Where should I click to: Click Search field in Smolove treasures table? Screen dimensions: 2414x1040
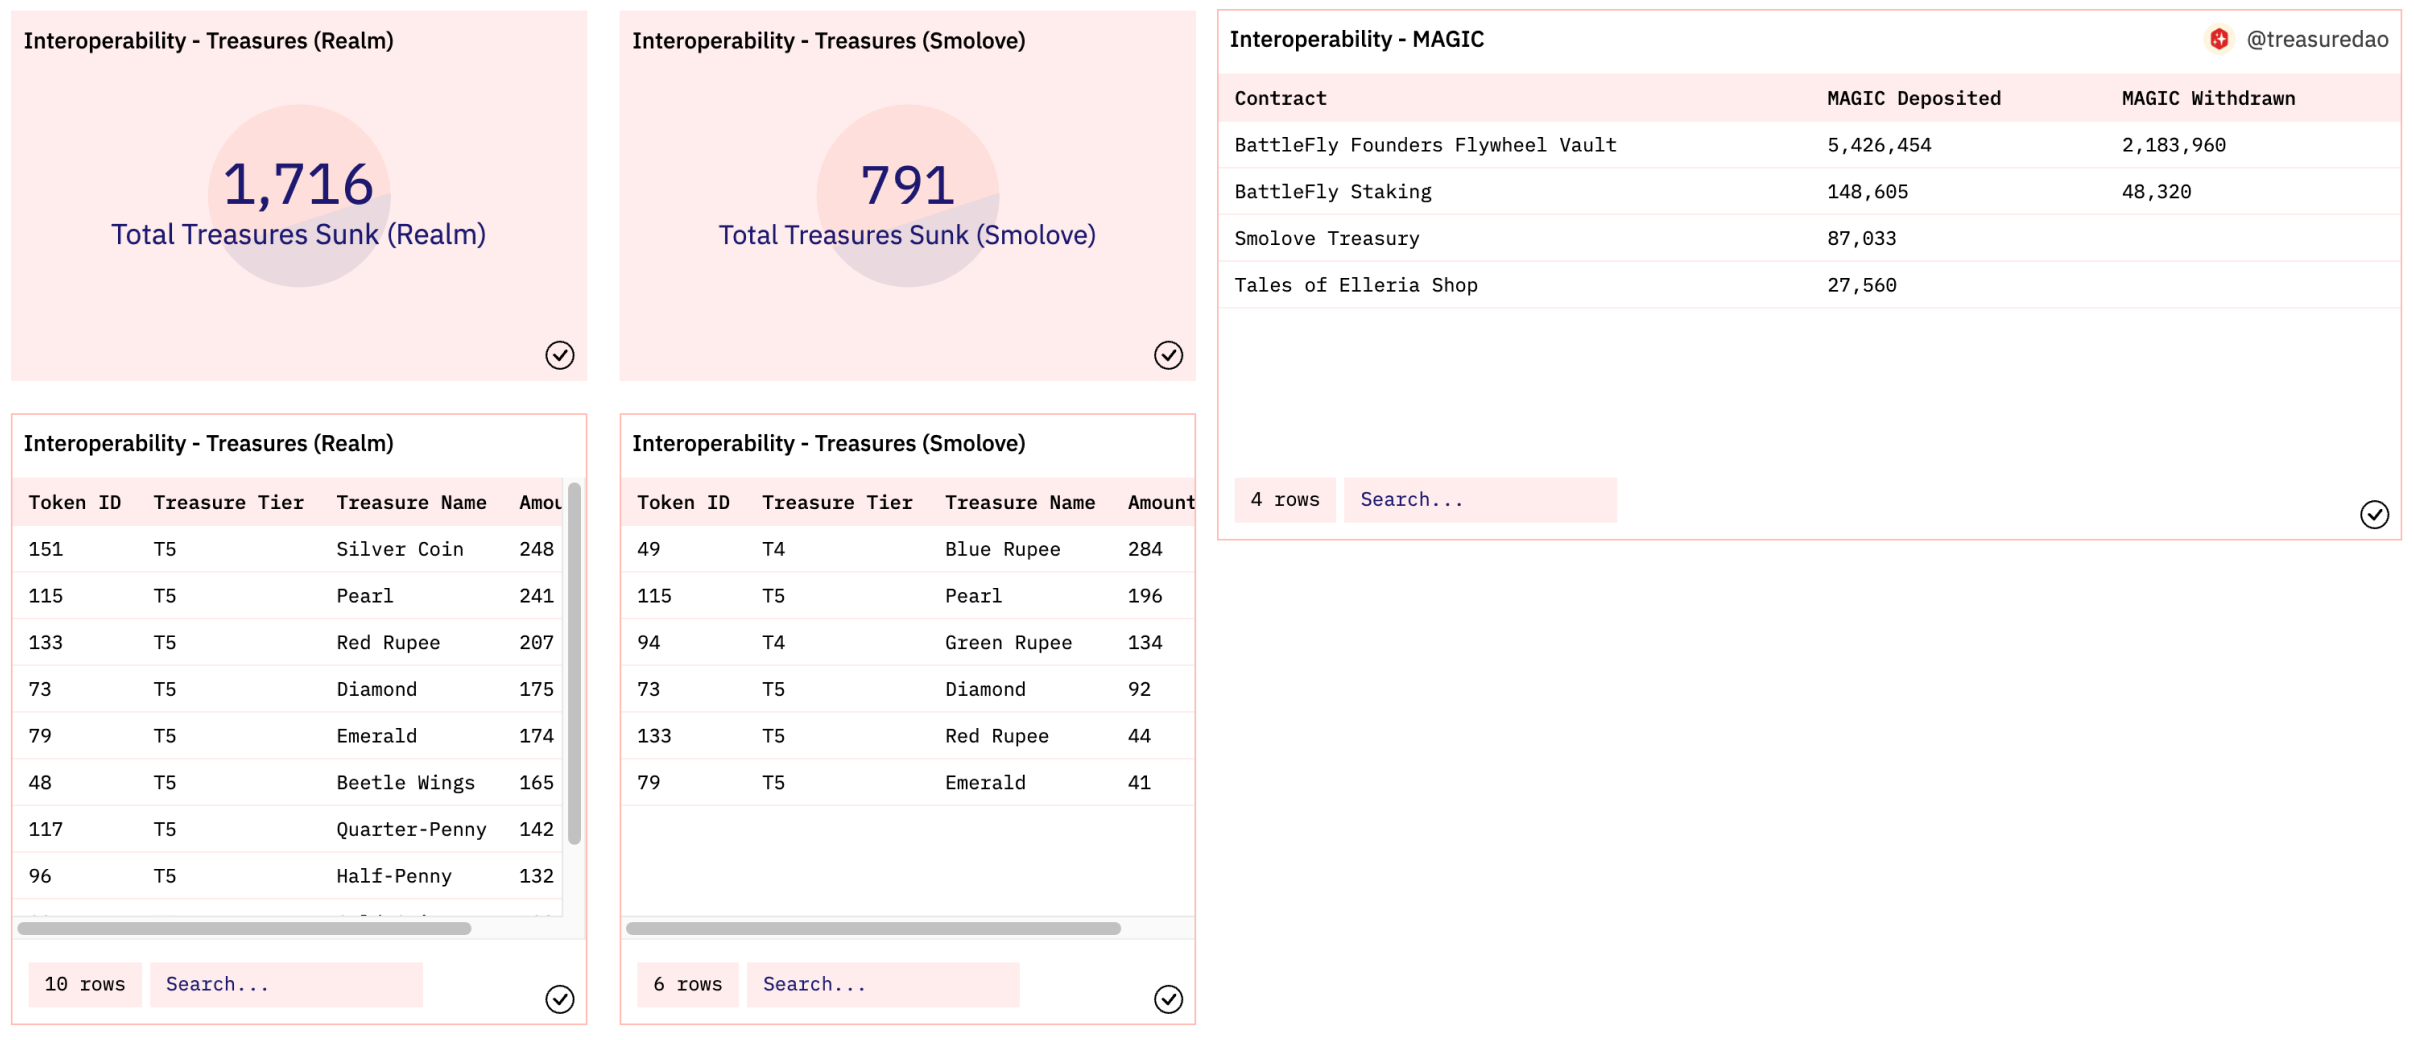point(883,984)
